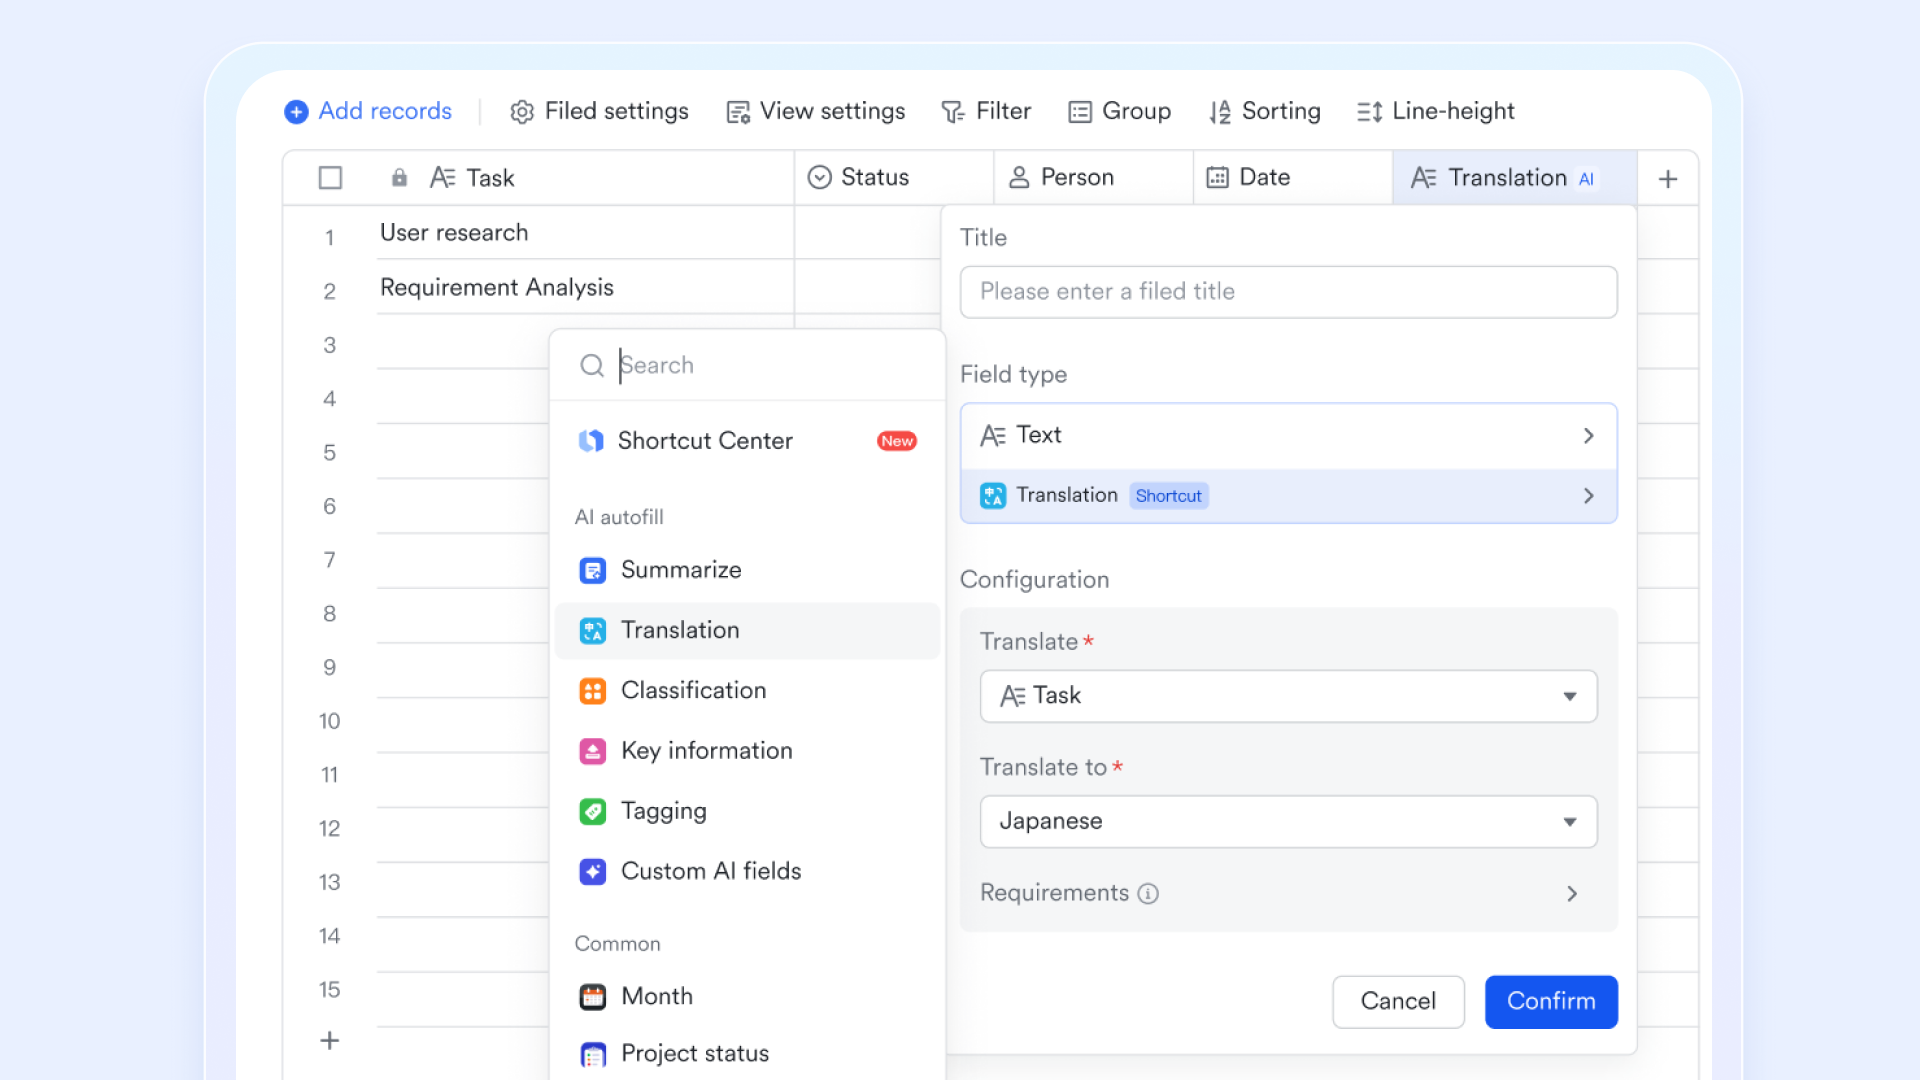Select Classification menu entry
The width and height of the screenshot is (1920, 1080).
point(747,691)
